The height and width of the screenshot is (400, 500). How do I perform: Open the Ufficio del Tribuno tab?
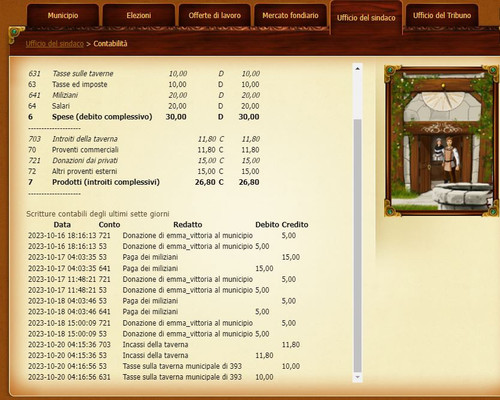(442, 15)
